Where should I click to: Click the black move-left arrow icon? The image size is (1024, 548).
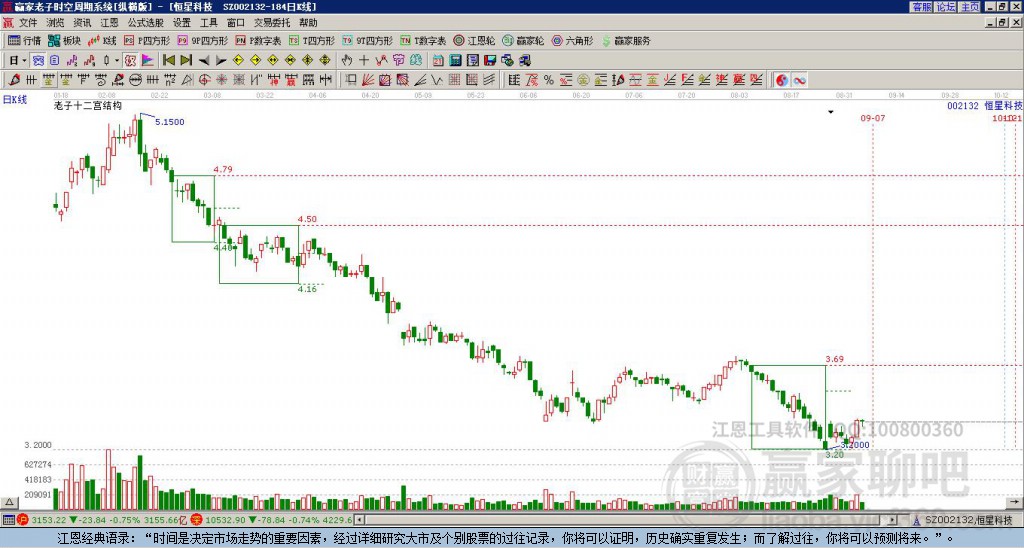pyautogui.click(x=204, y=60)
